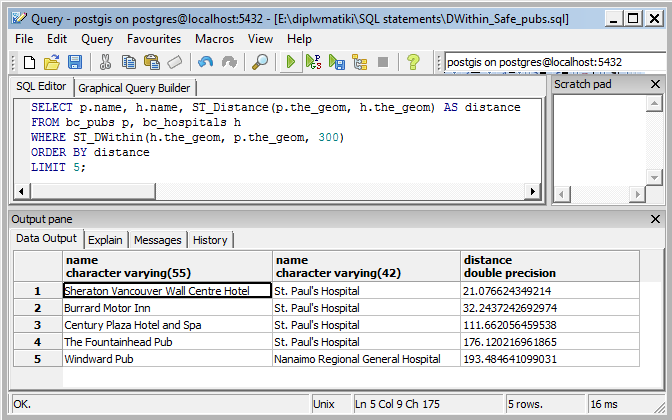This screenshot has width=672, height=420.
Task: Open help with the yellow question mark icon
Action: pyautogui.click(x=413, y=63)
